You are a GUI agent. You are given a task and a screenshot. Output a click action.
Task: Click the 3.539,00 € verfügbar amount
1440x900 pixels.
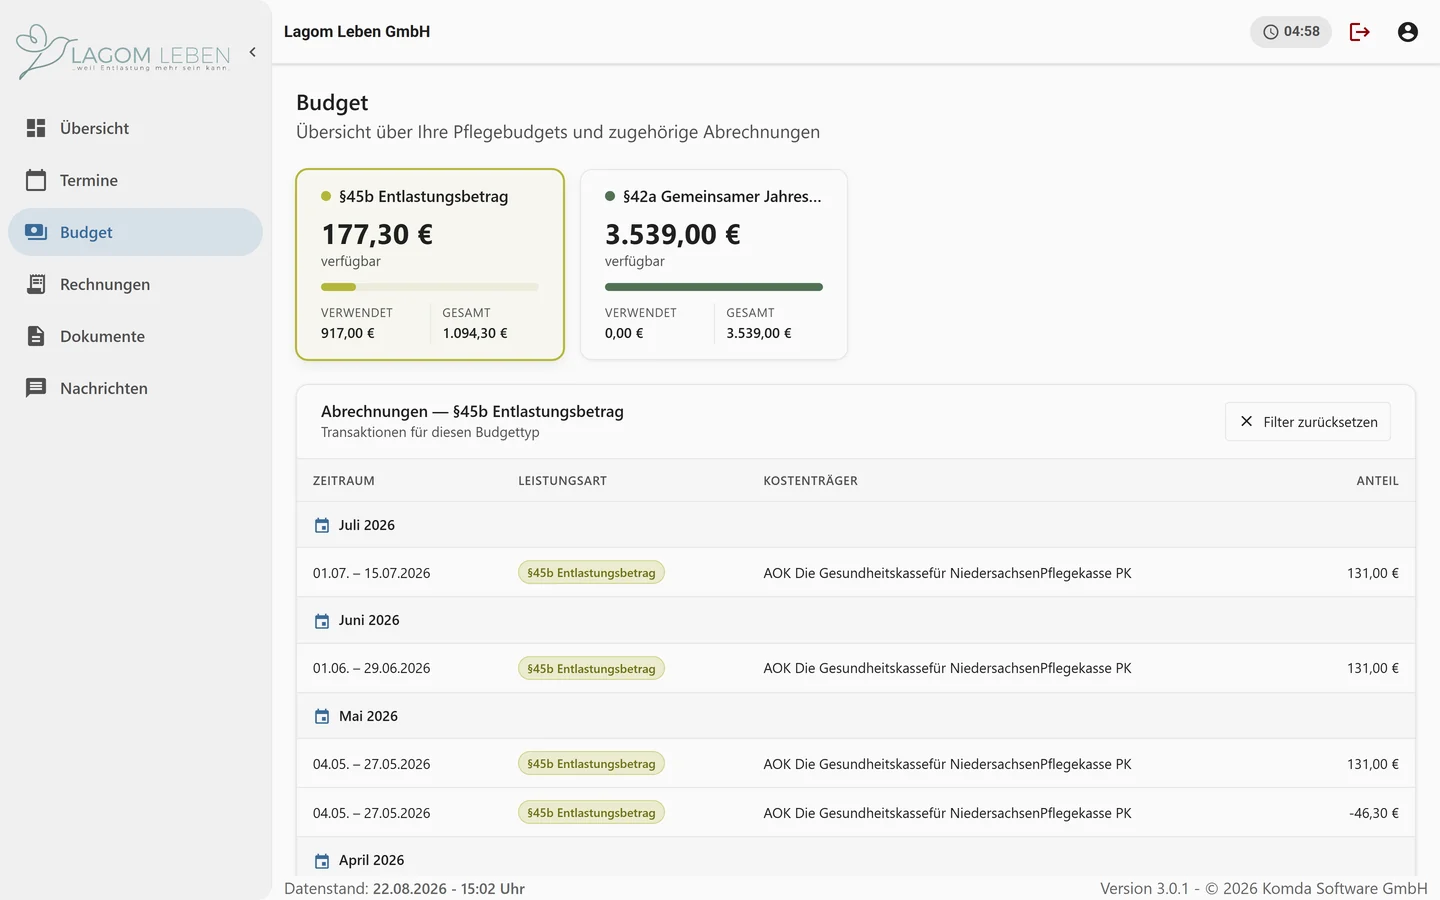point(673,234)
